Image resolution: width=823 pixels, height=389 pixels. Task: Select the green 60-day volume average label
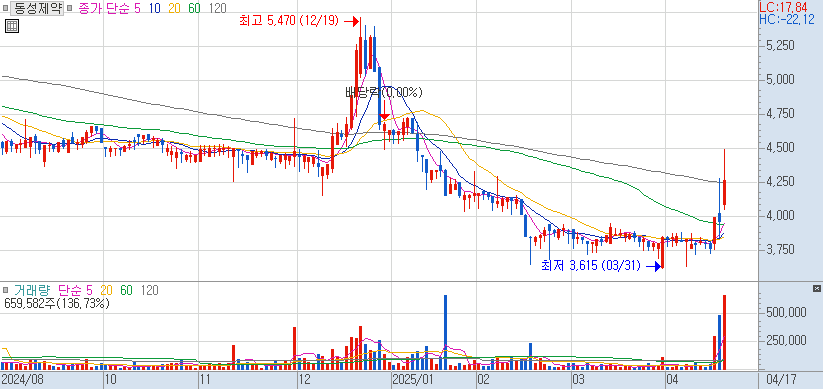pos(126,290)
